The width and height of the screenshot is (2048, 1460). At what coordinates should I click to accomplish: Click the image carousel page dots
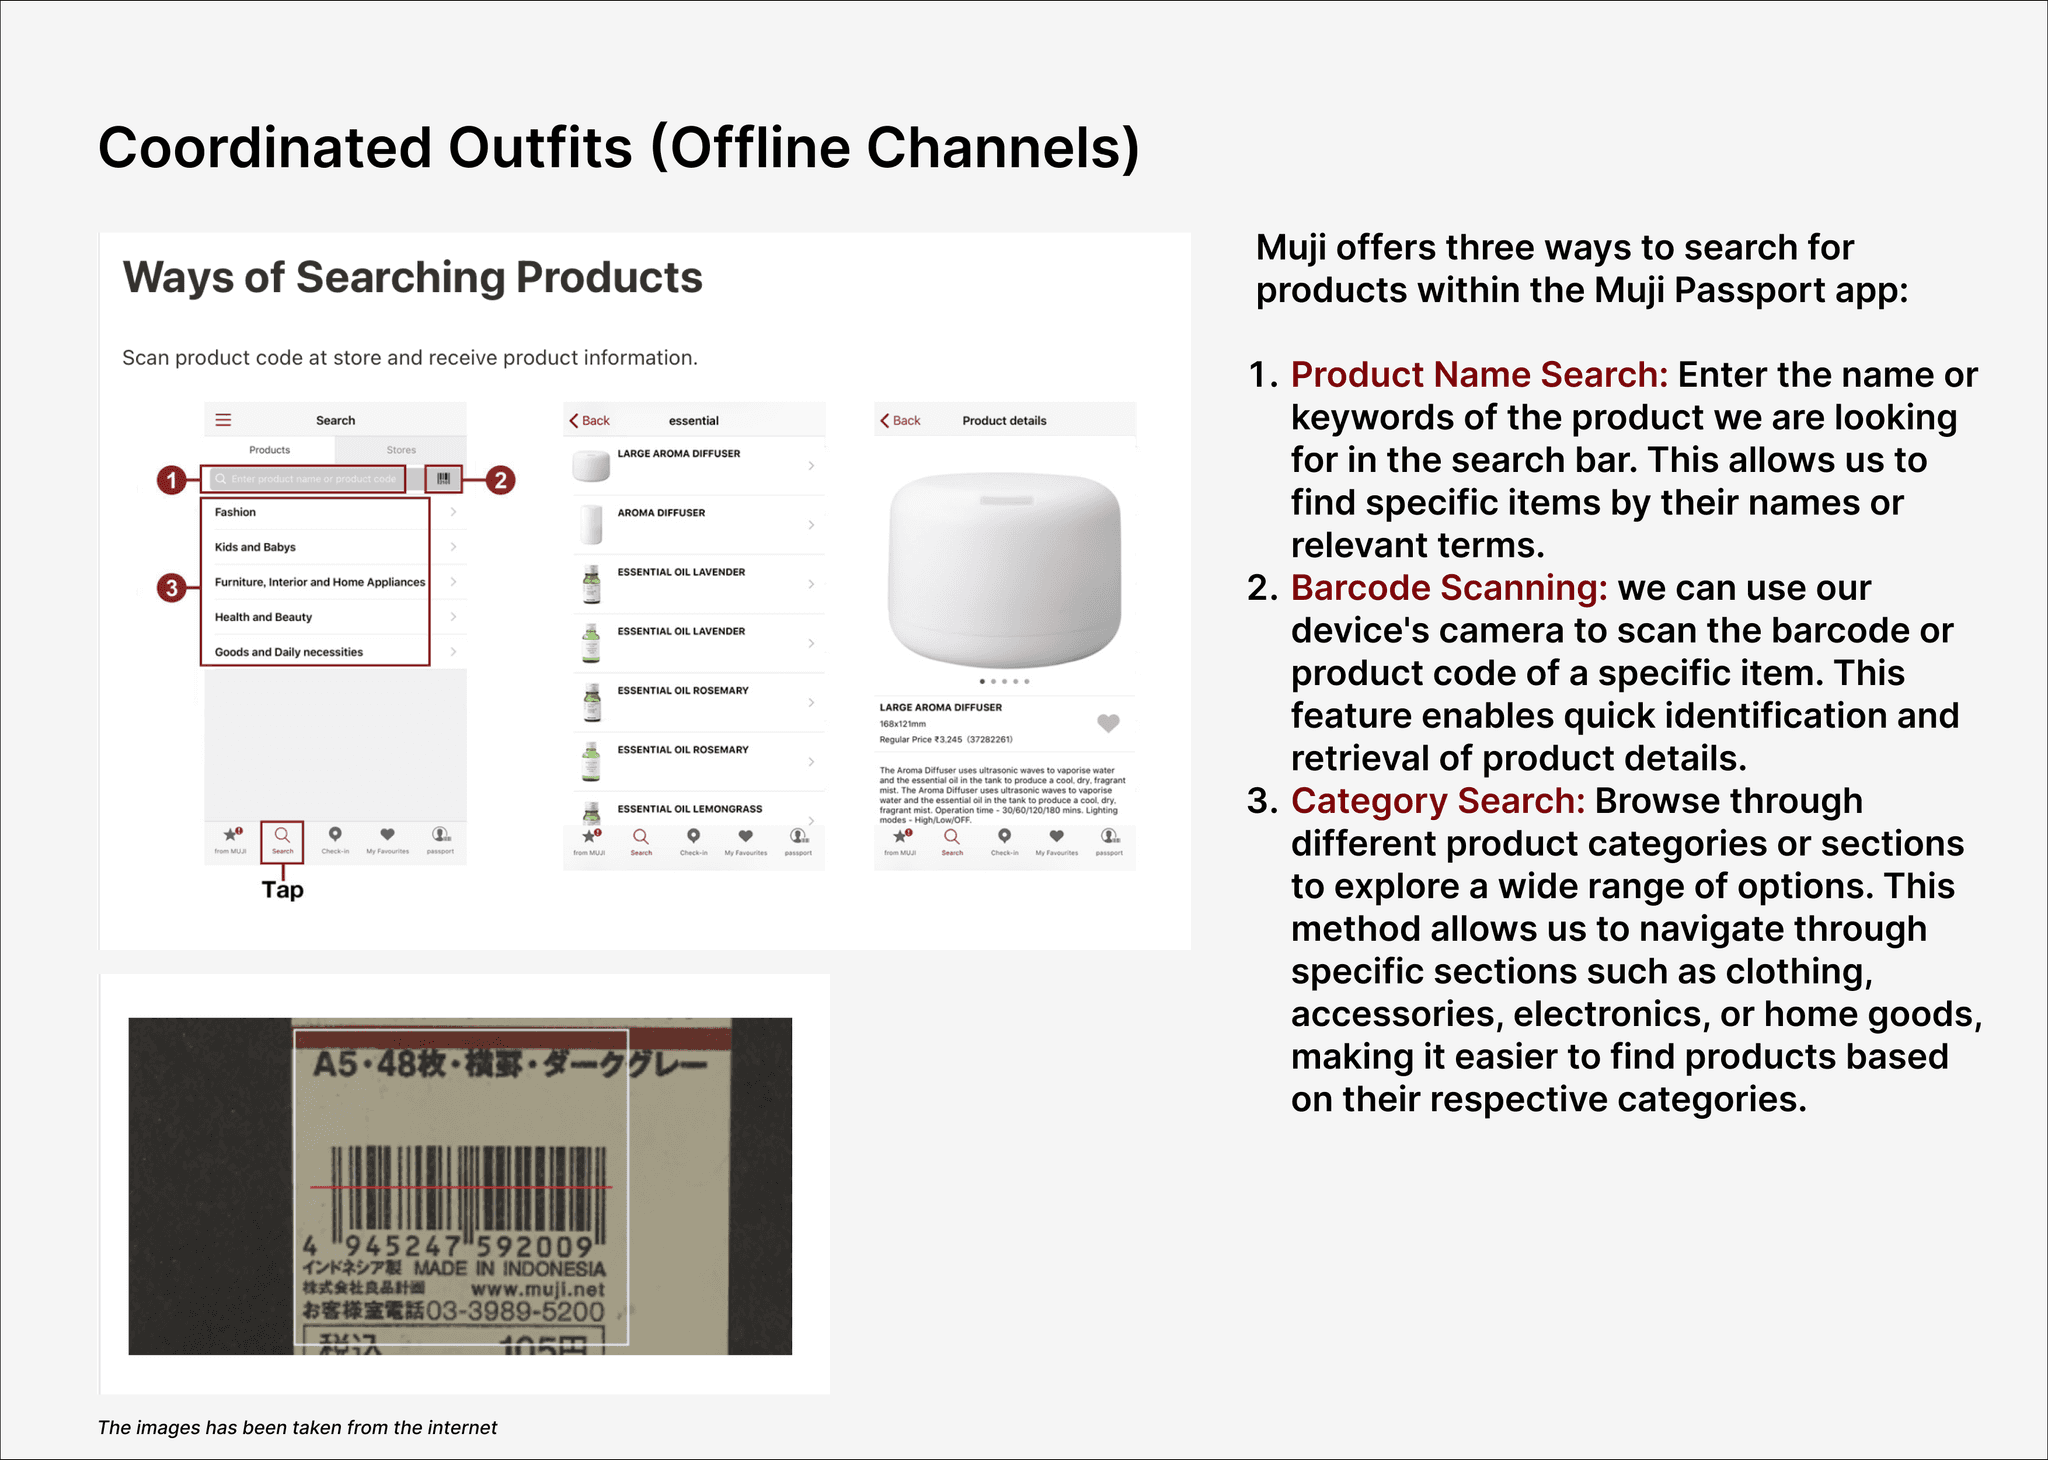(x=1004, y=681)
